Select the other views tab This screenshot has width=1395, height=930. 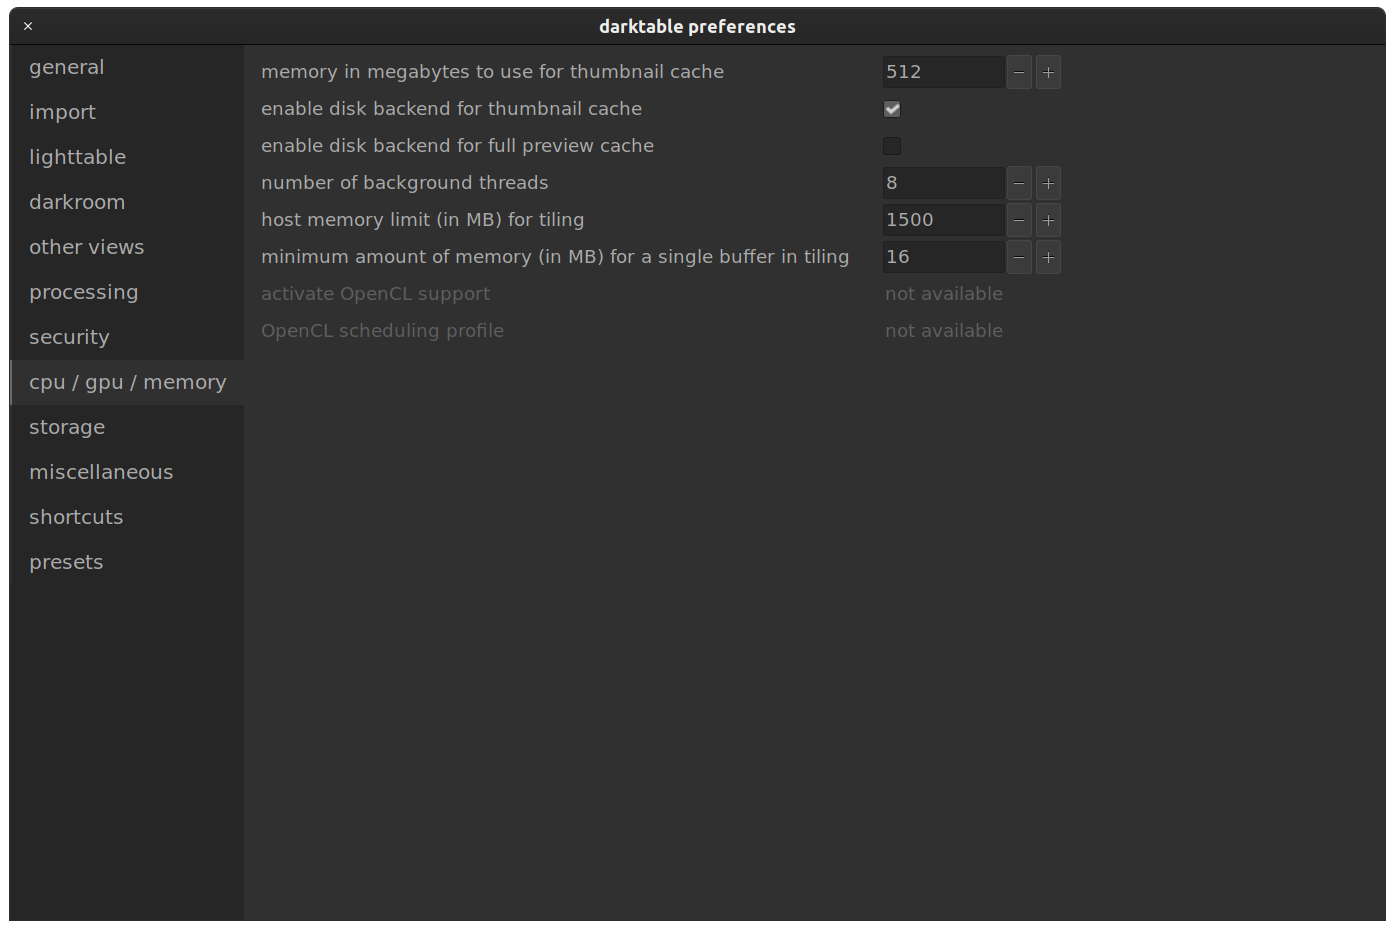click(127, 247)
